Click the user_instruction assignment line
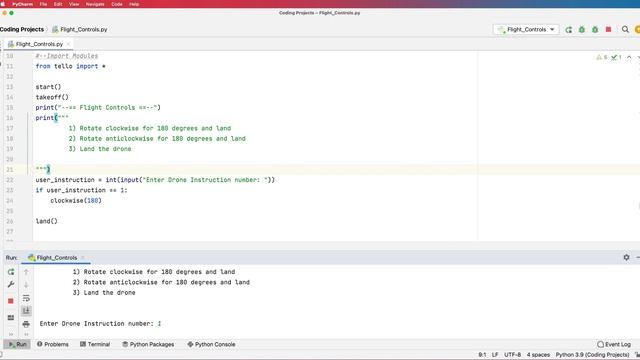640x360 pixels. point(155,180)
